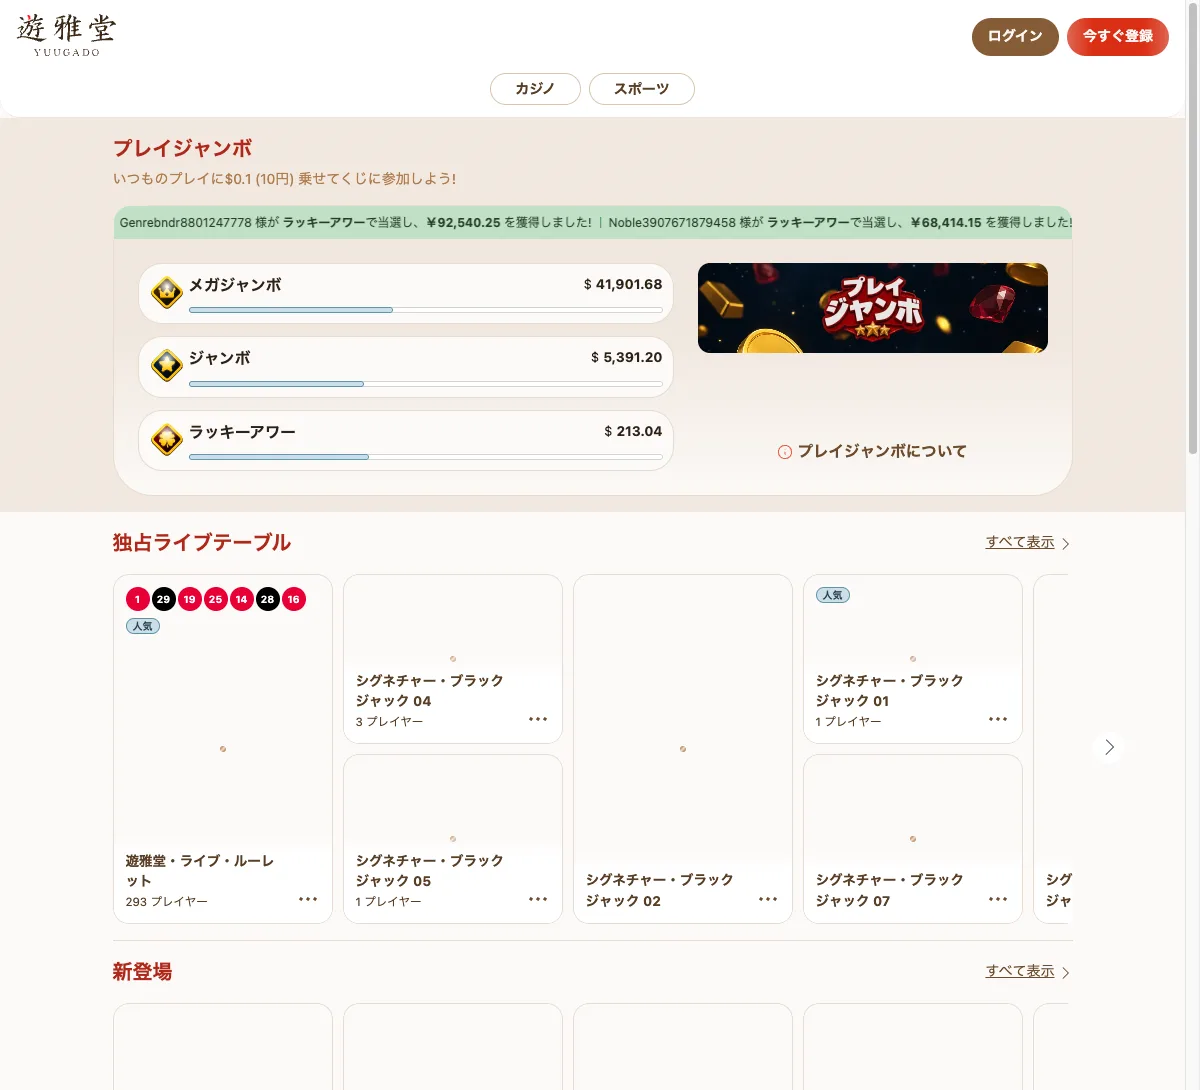
Task: Click the $ 5,391.20 jackpot amount
Action: [627, 357]
